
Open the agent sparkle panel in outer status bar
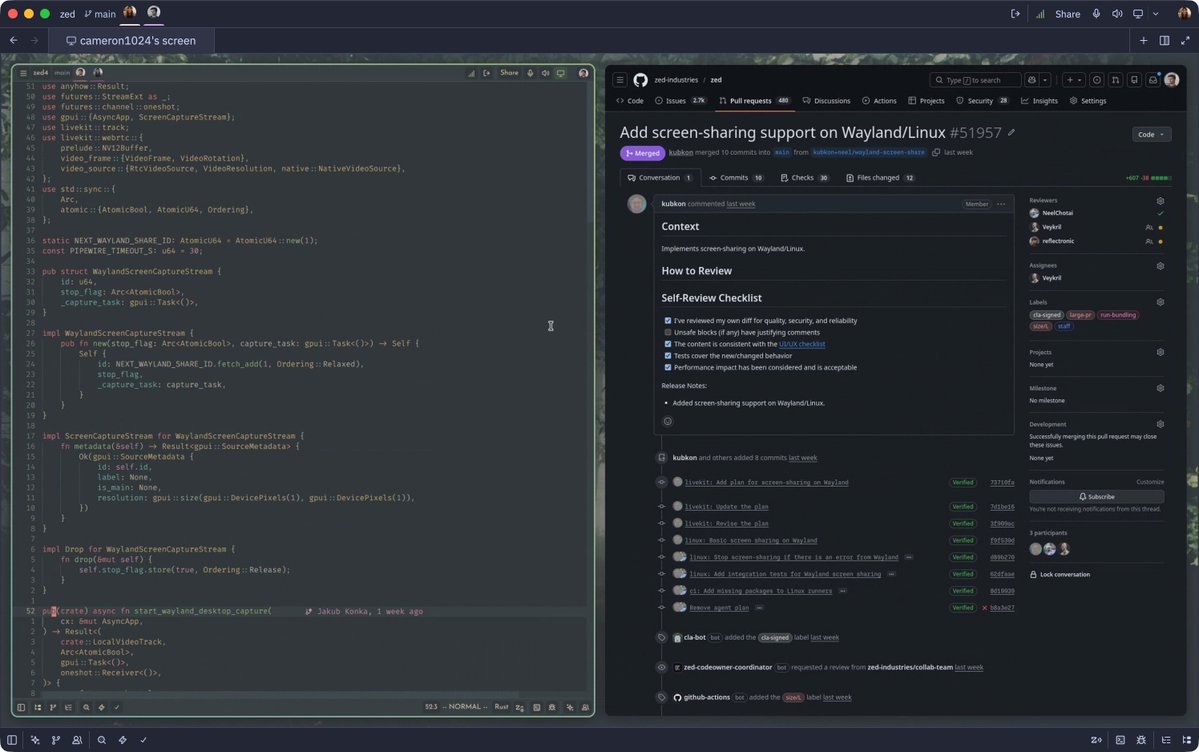point(34,740)
